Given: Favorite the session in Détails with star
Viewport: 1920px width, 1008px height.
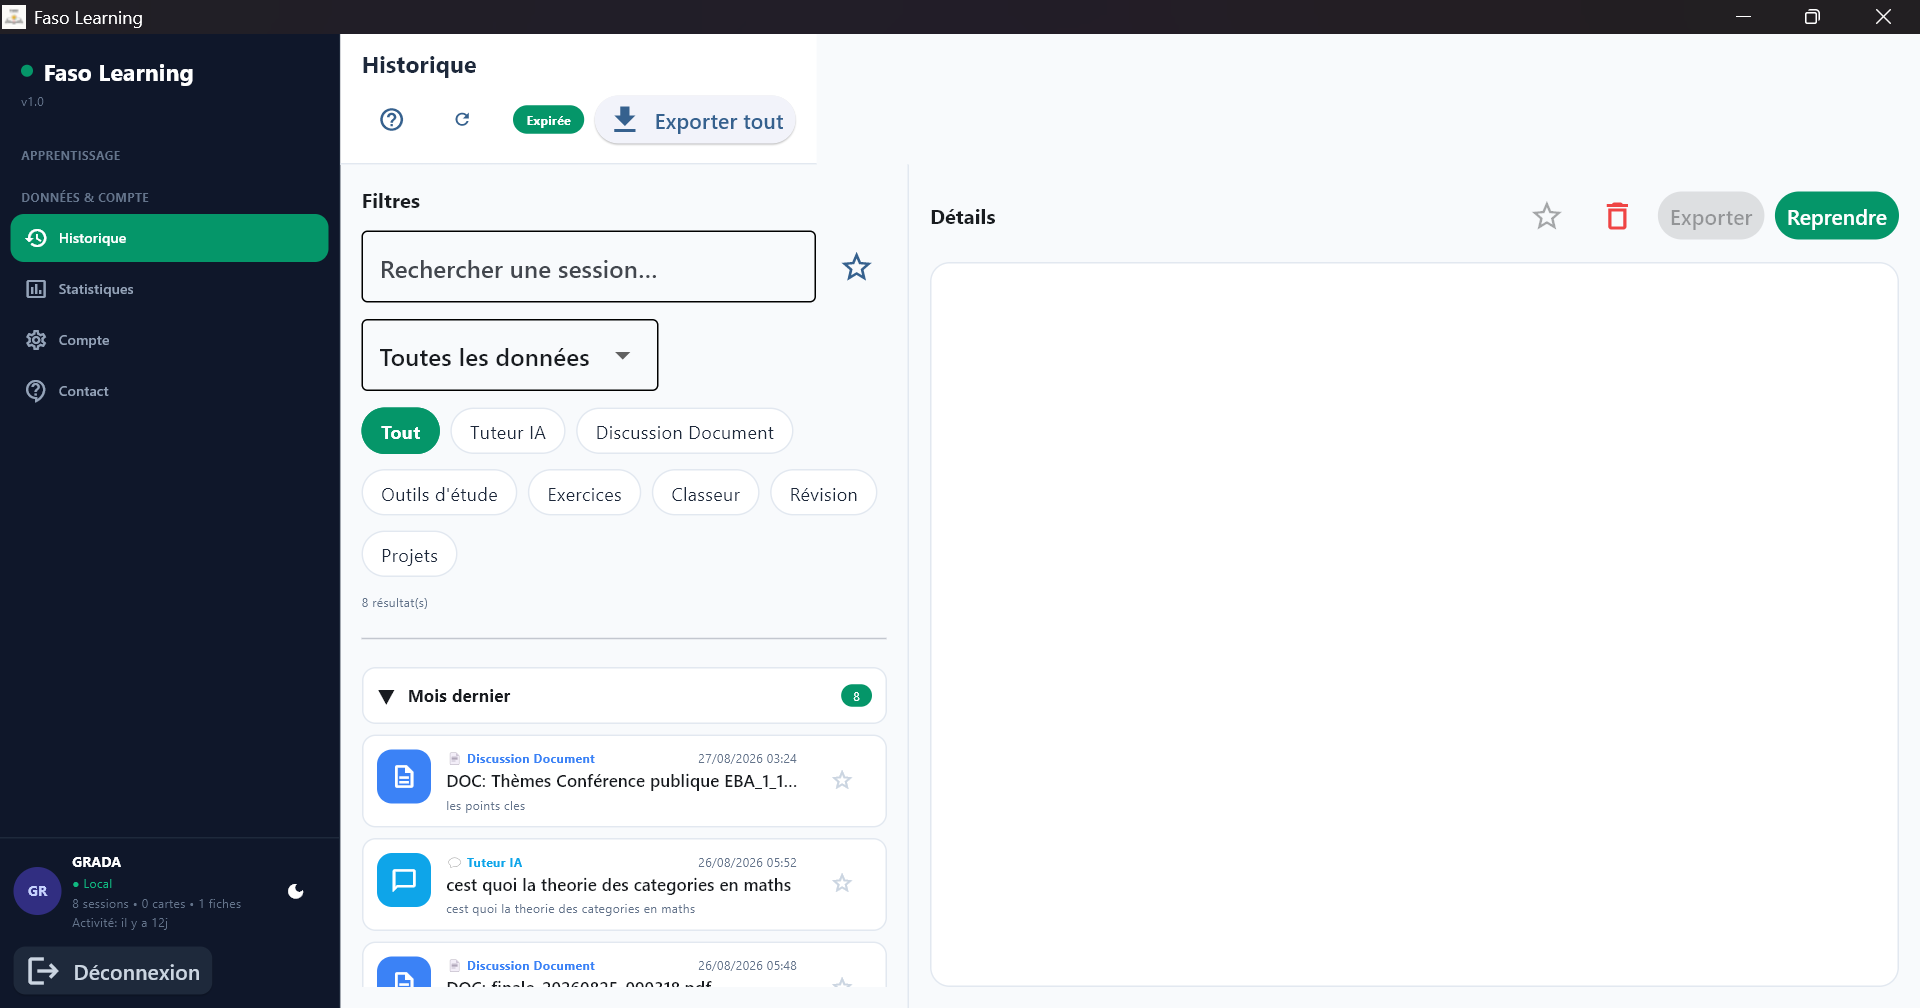Looking at the screenshot, I should [x=1547, y=216].
